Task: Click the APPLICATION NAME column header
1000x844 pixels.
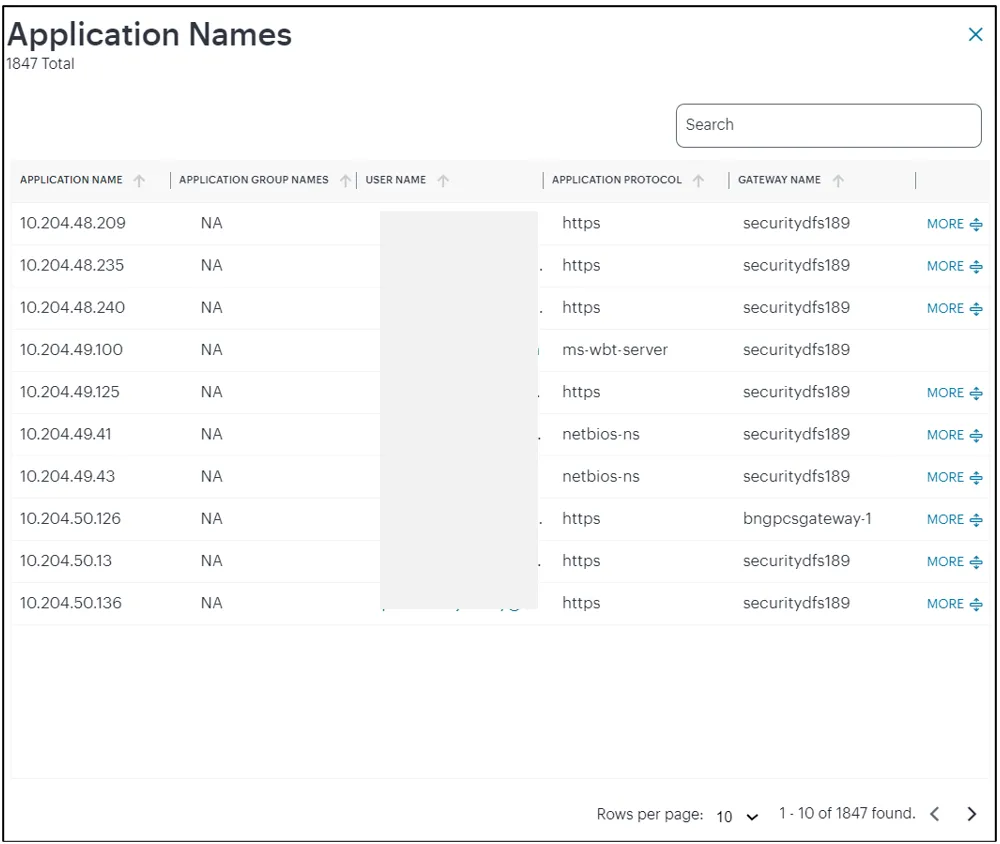Action: 71,180
